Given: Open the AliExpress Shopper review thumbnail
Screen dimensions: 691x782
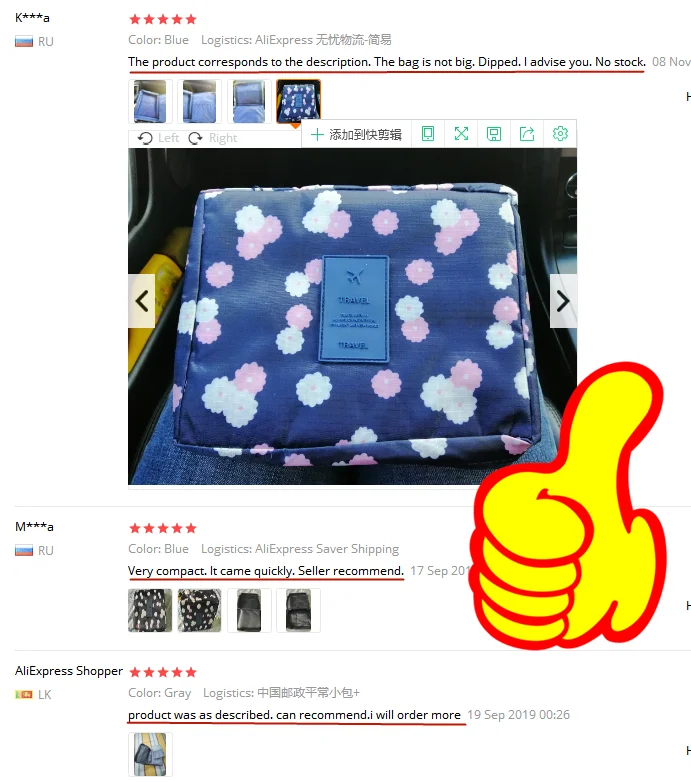Looking at the screenshot, I should coord(150,754).
